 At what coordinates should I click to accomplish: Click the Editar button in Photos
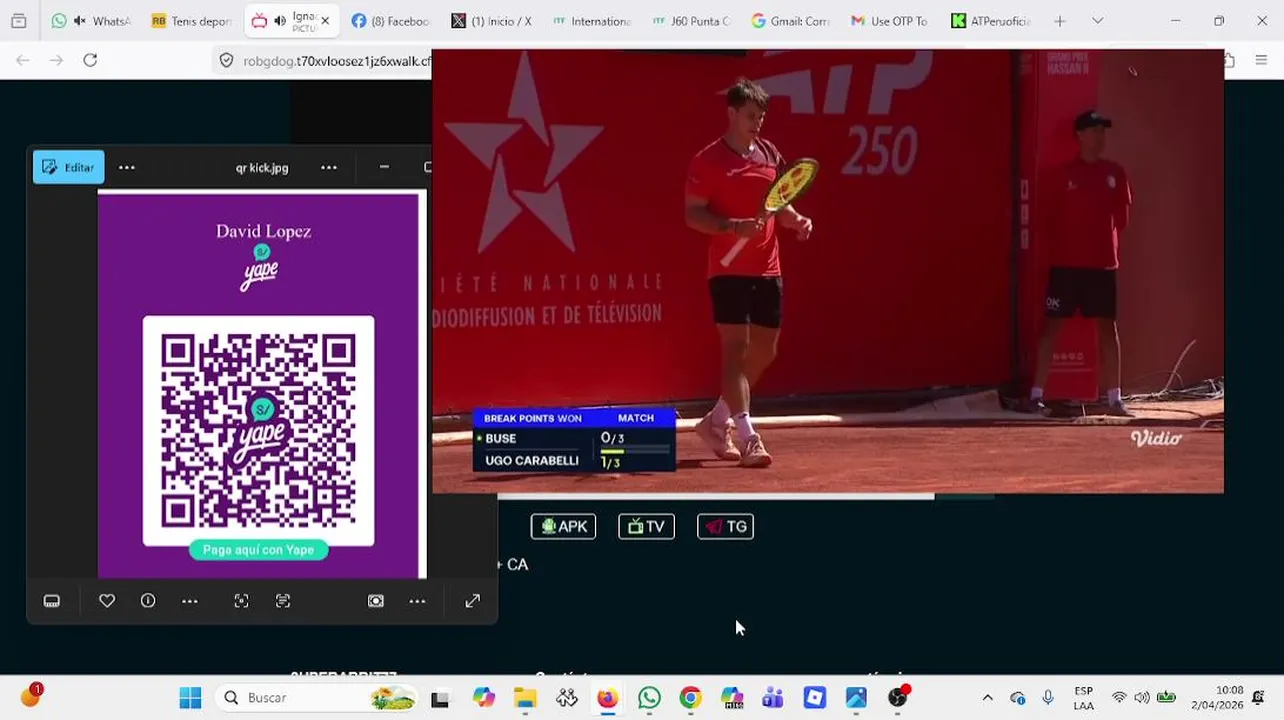tap(68, 167)
